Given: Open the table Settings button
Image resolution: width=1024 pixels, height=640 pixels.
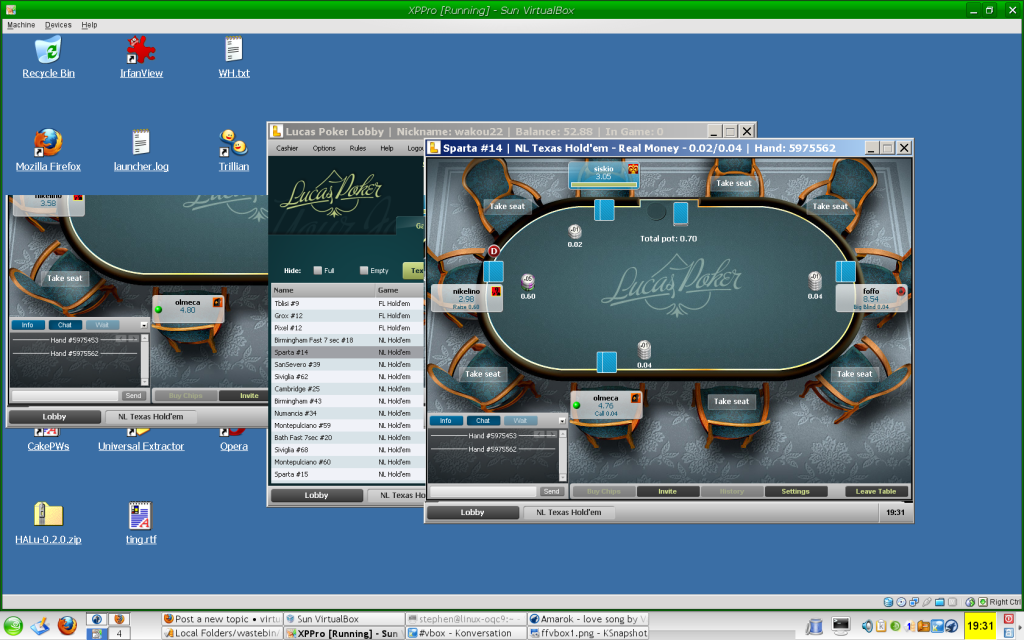Looking at the screenshot, I should (795, 491).
